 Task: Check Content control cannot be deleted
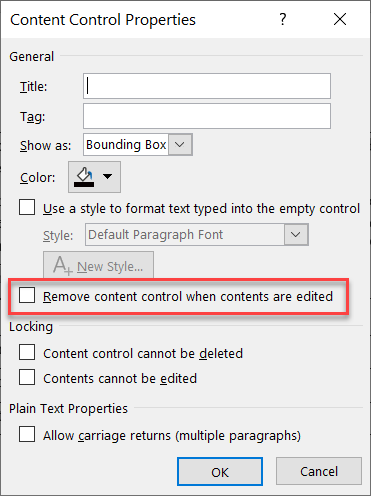(27, 352)
